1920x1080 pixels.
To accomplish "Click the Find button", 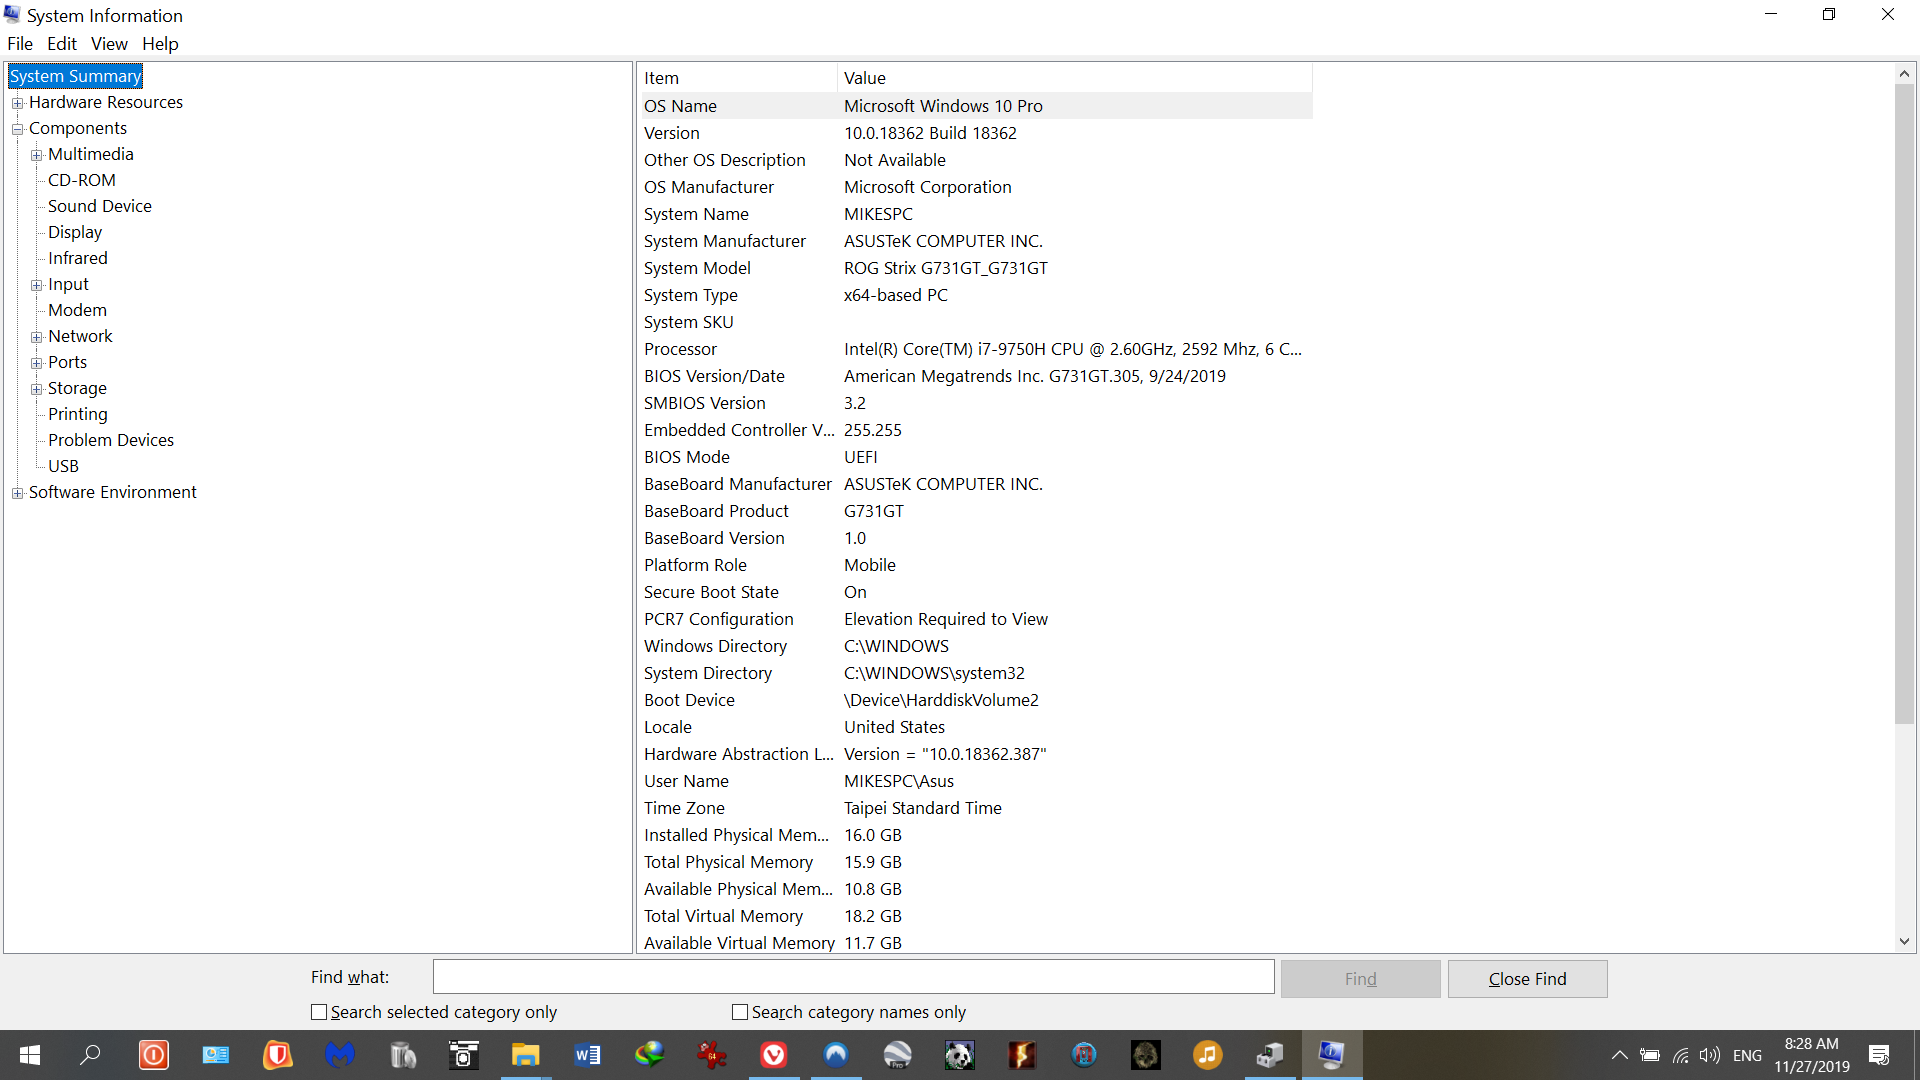I will coord(1360,979).
